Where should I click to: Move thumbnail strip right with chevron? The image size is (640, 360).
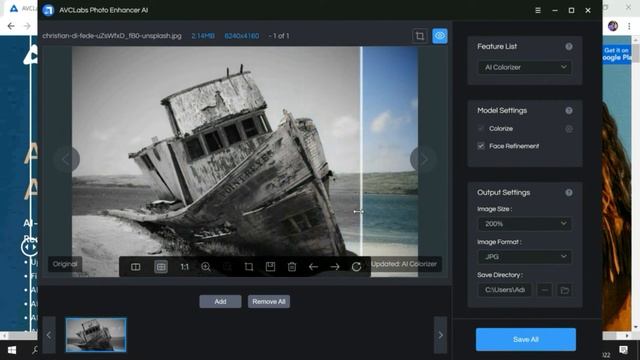[440, 335]
